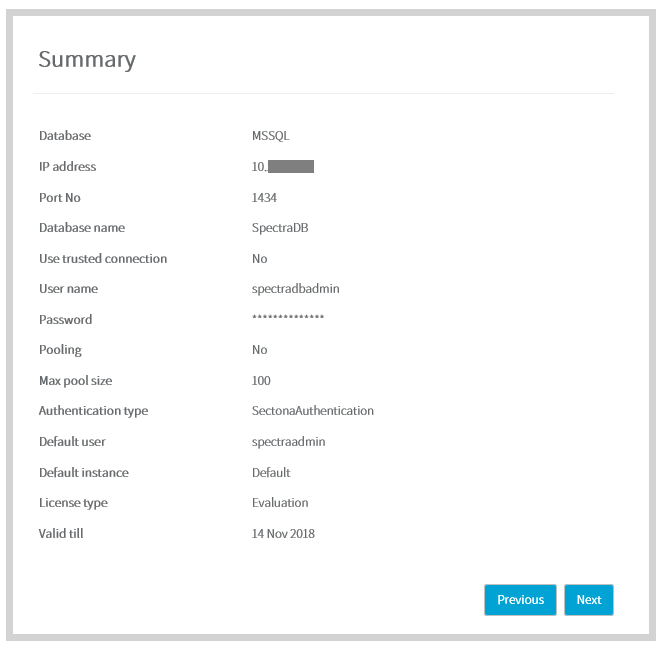Select the spectraadmin default user value
The width and height of the screenshot is (661, 651).
tap(288, 442)
